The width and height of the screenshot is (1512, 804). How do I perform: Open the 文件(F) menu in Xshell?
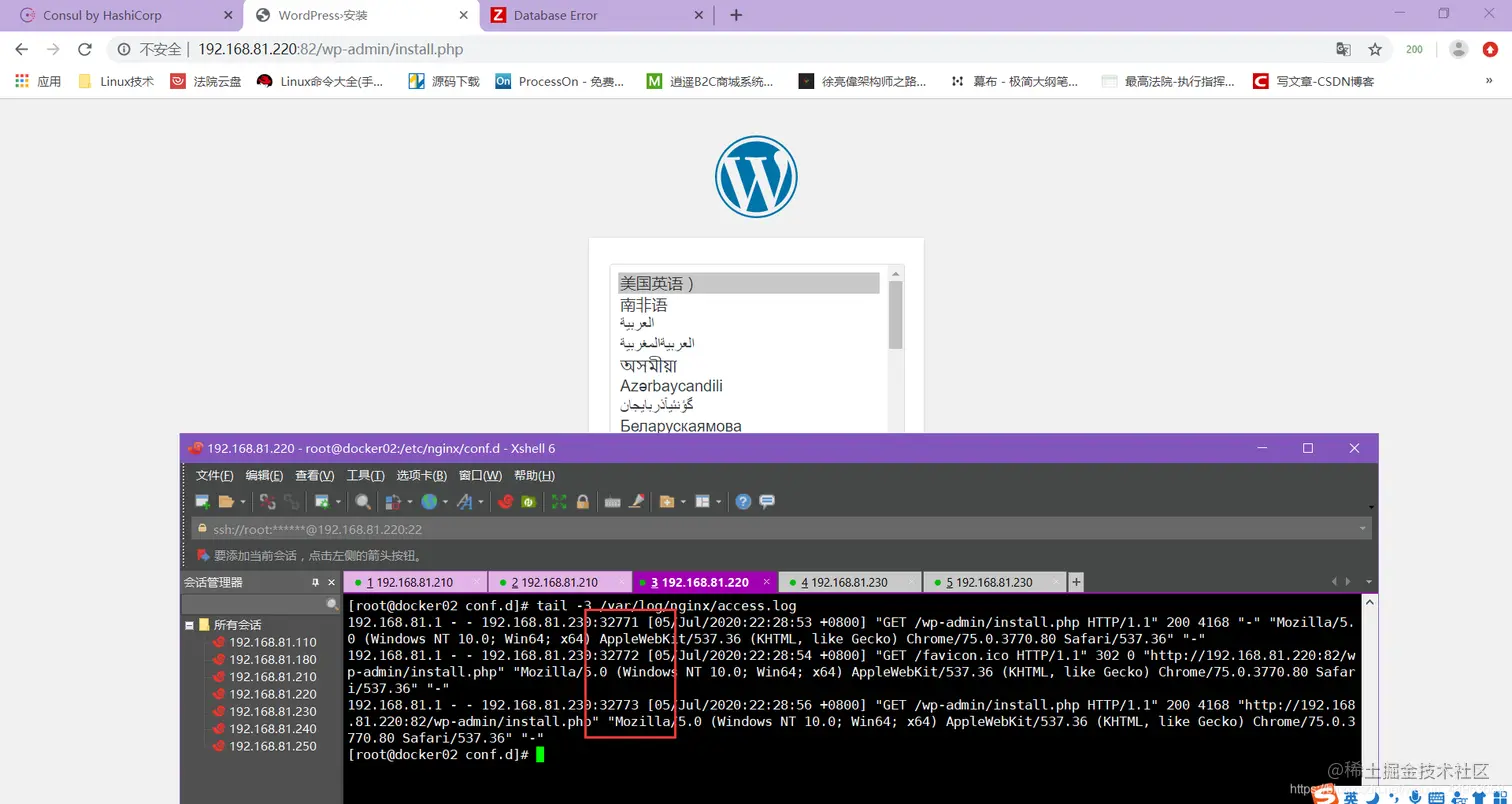215,475
